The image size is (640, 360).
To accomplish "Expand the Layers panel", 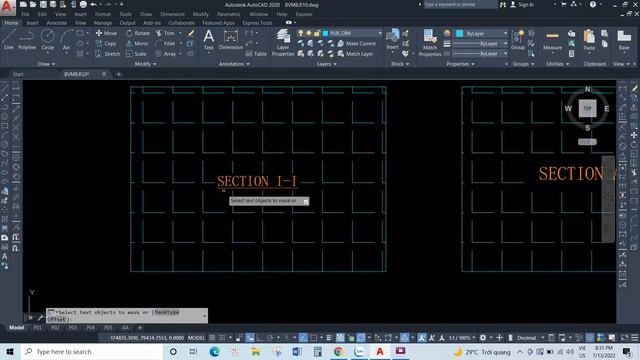I will click(327, 64).
